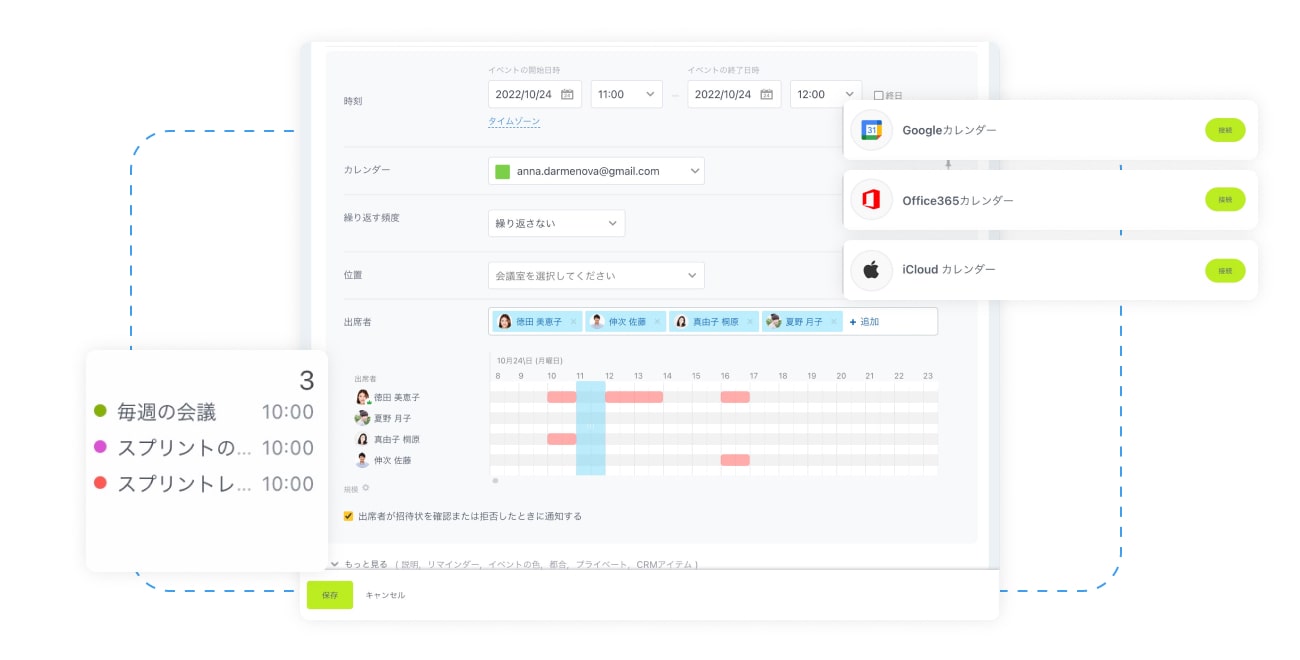Remove 夏野 月子 from attendees chip
Viewport: 1300px width, 660px height.
pyautogui.click(x=834, y=322)
